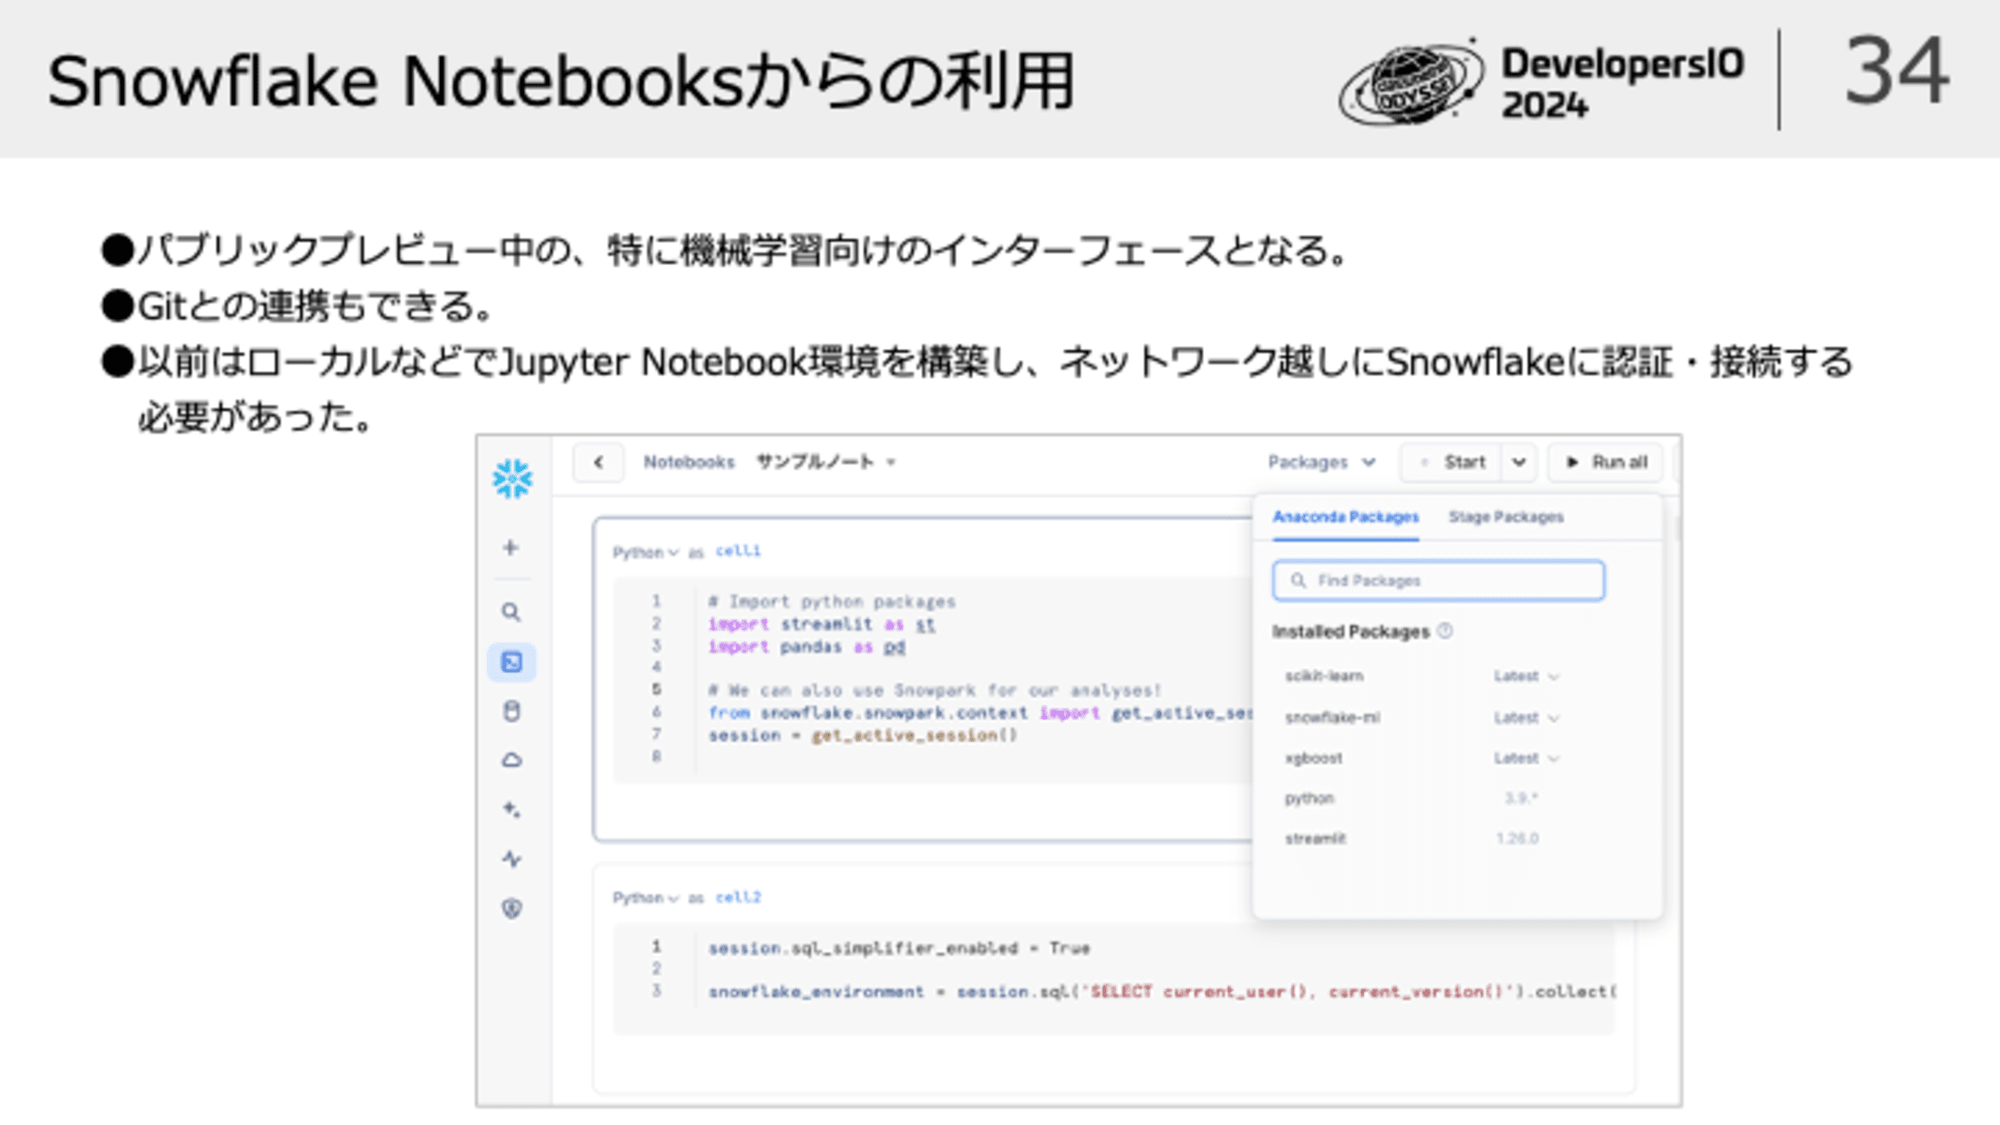
Task: Click the 'import pandas as pd' code line
Action: pyautogui.click(x=807, y=647)
